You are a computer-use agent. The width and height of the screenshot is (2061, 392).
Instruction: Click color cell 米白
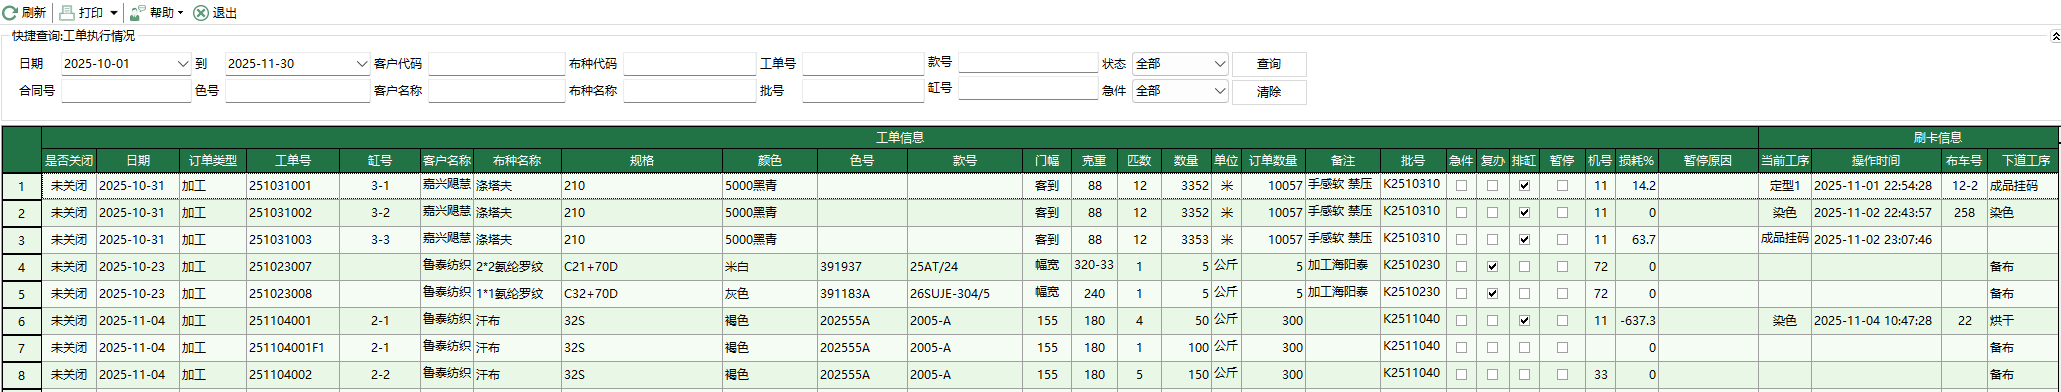[770, 266]
